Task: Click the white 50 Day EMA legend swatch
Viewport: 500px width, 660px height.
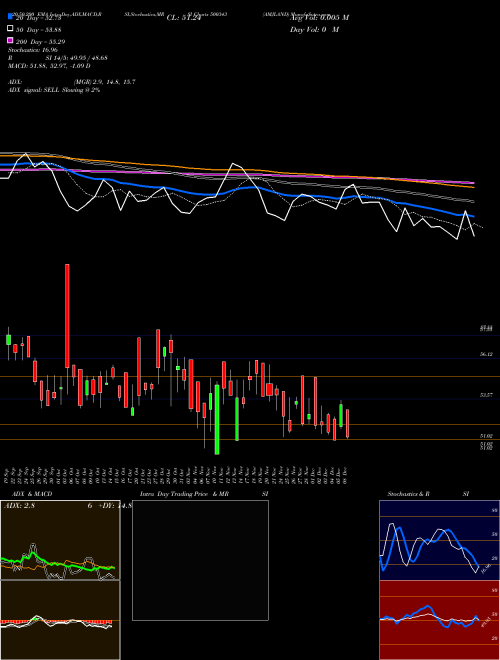Action: pos(10,29)
